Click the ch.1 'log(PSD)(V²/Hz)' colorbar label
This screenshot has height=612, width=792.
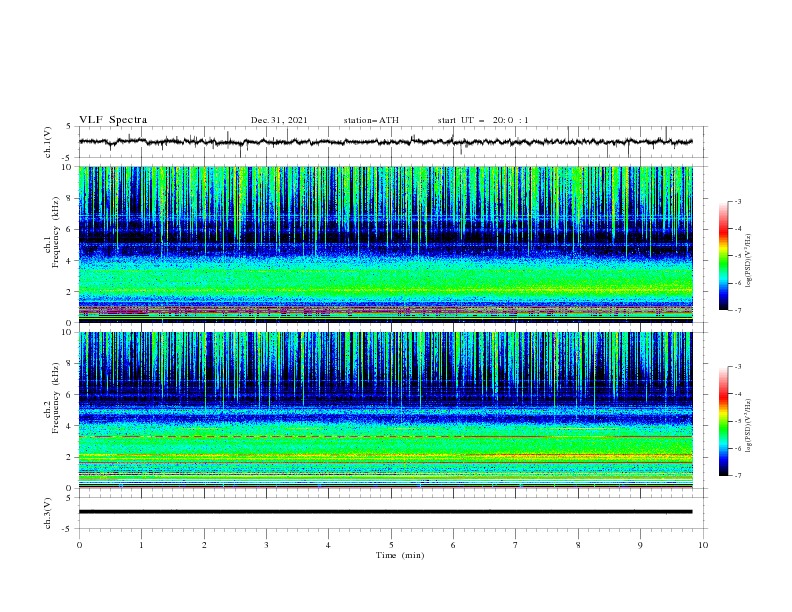(x=749, y=261)
